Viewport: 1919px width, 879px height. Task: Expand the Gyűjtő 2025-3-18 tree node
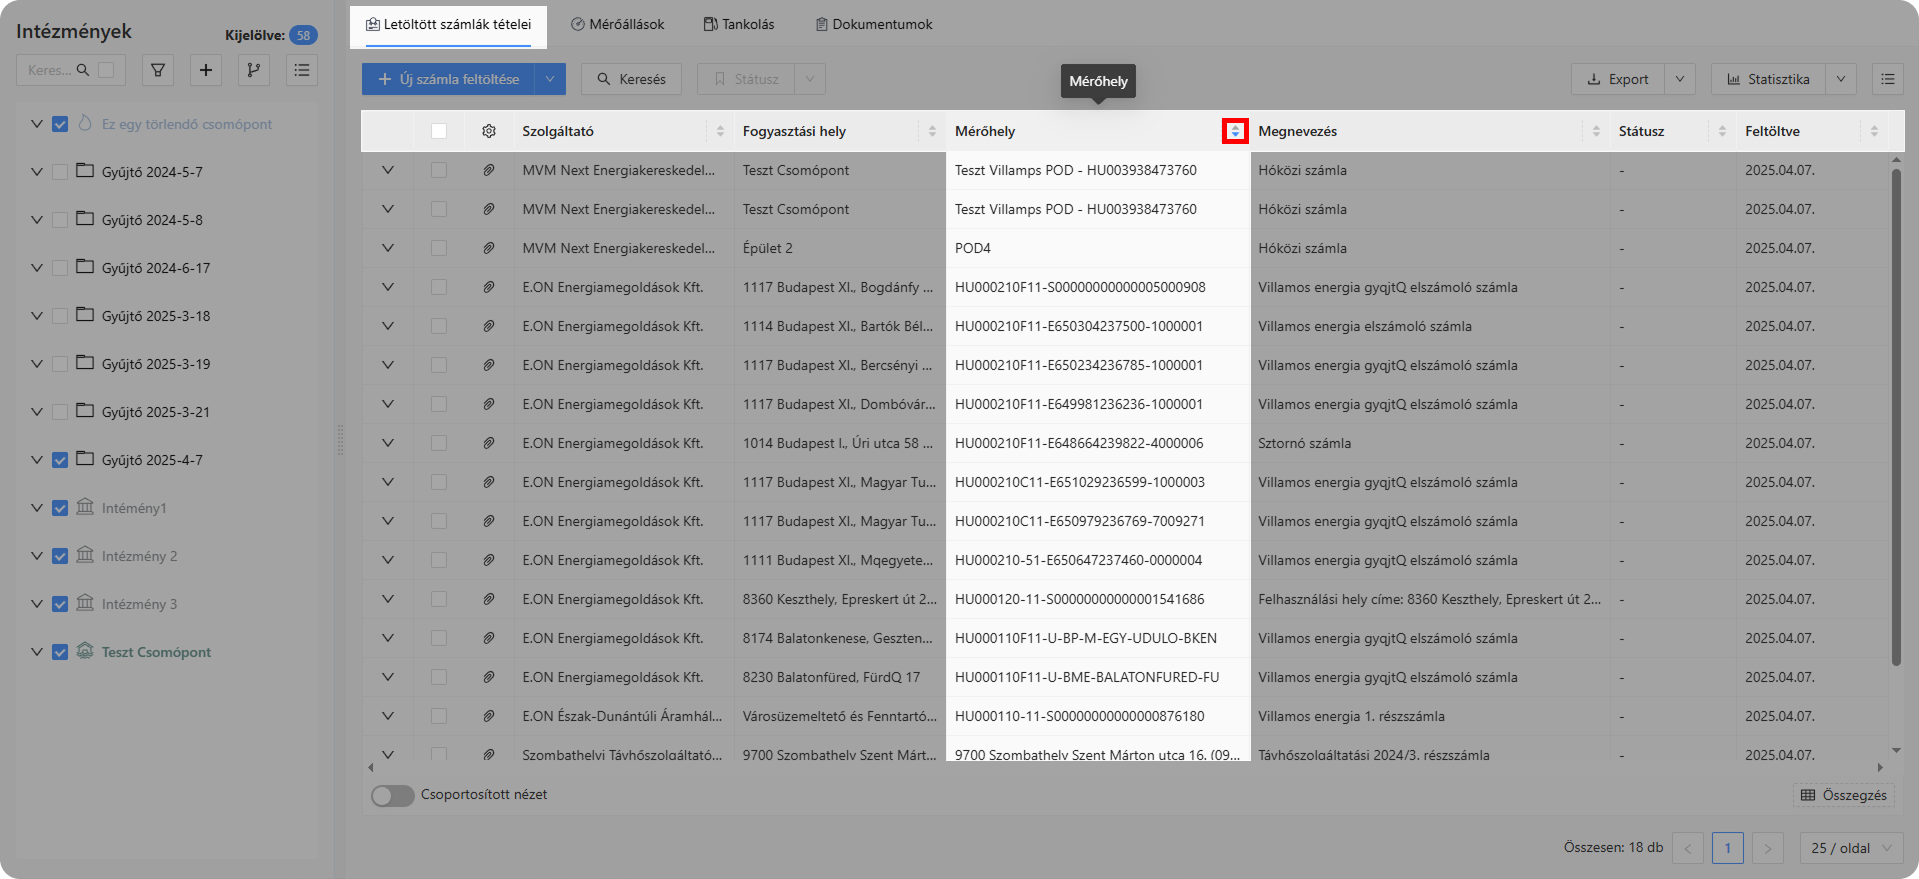click(x=37, y=316)
